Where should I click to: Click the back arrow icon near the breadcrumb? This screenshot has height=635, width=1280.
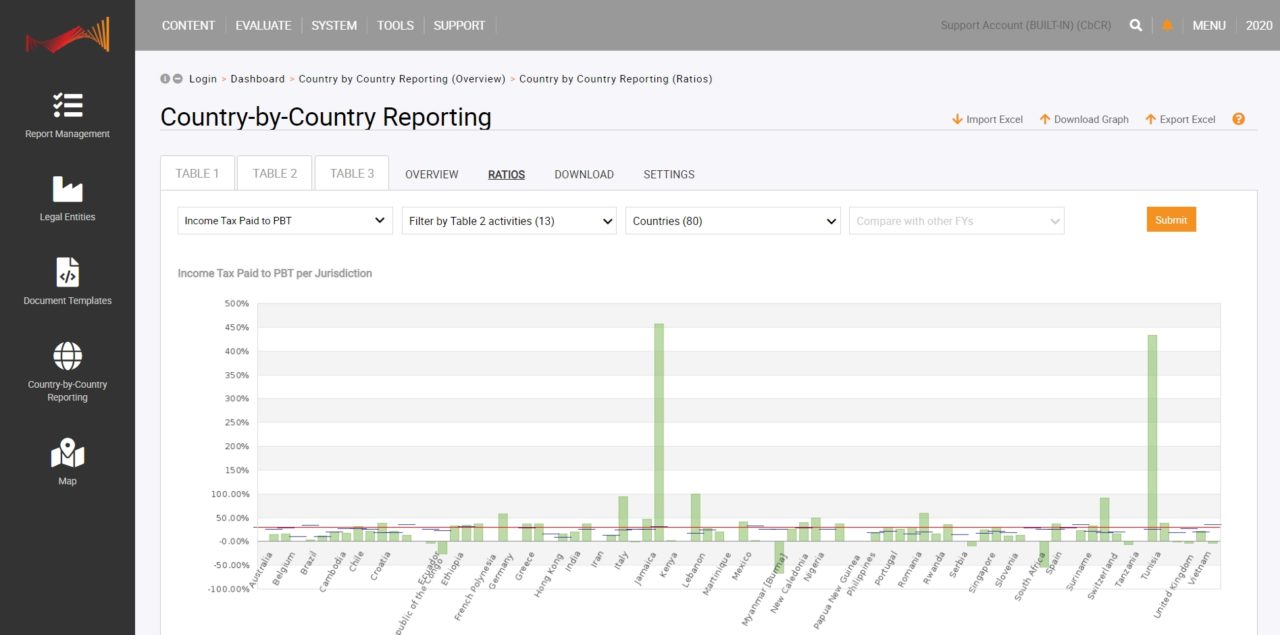[178, 78]
